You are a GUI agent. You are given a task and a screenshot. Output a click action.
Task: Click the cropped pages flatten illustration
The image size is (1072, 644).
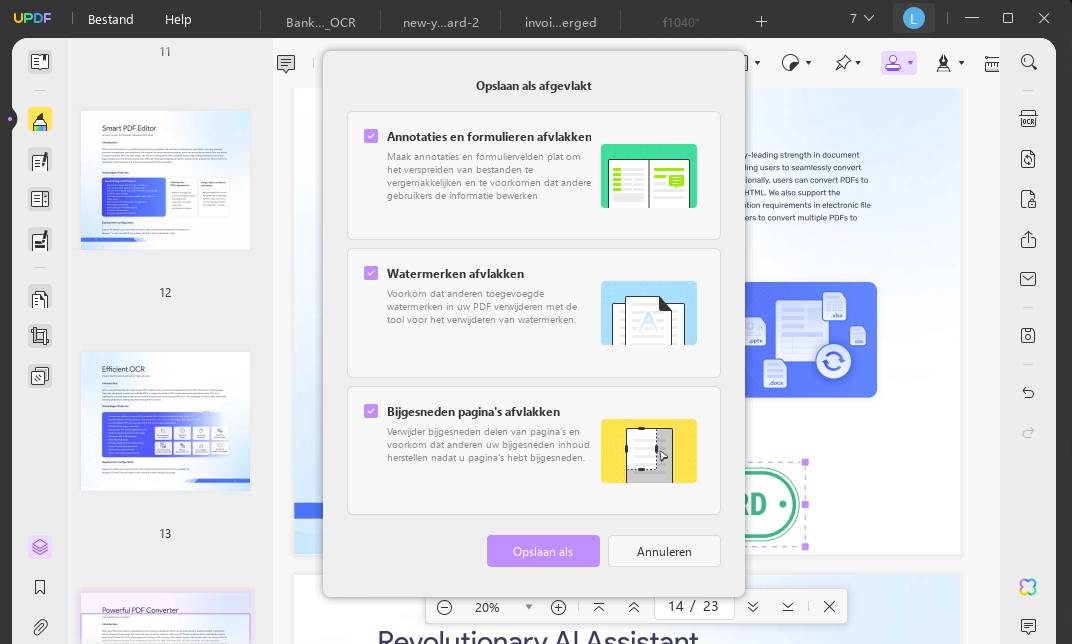coord(649,451)
